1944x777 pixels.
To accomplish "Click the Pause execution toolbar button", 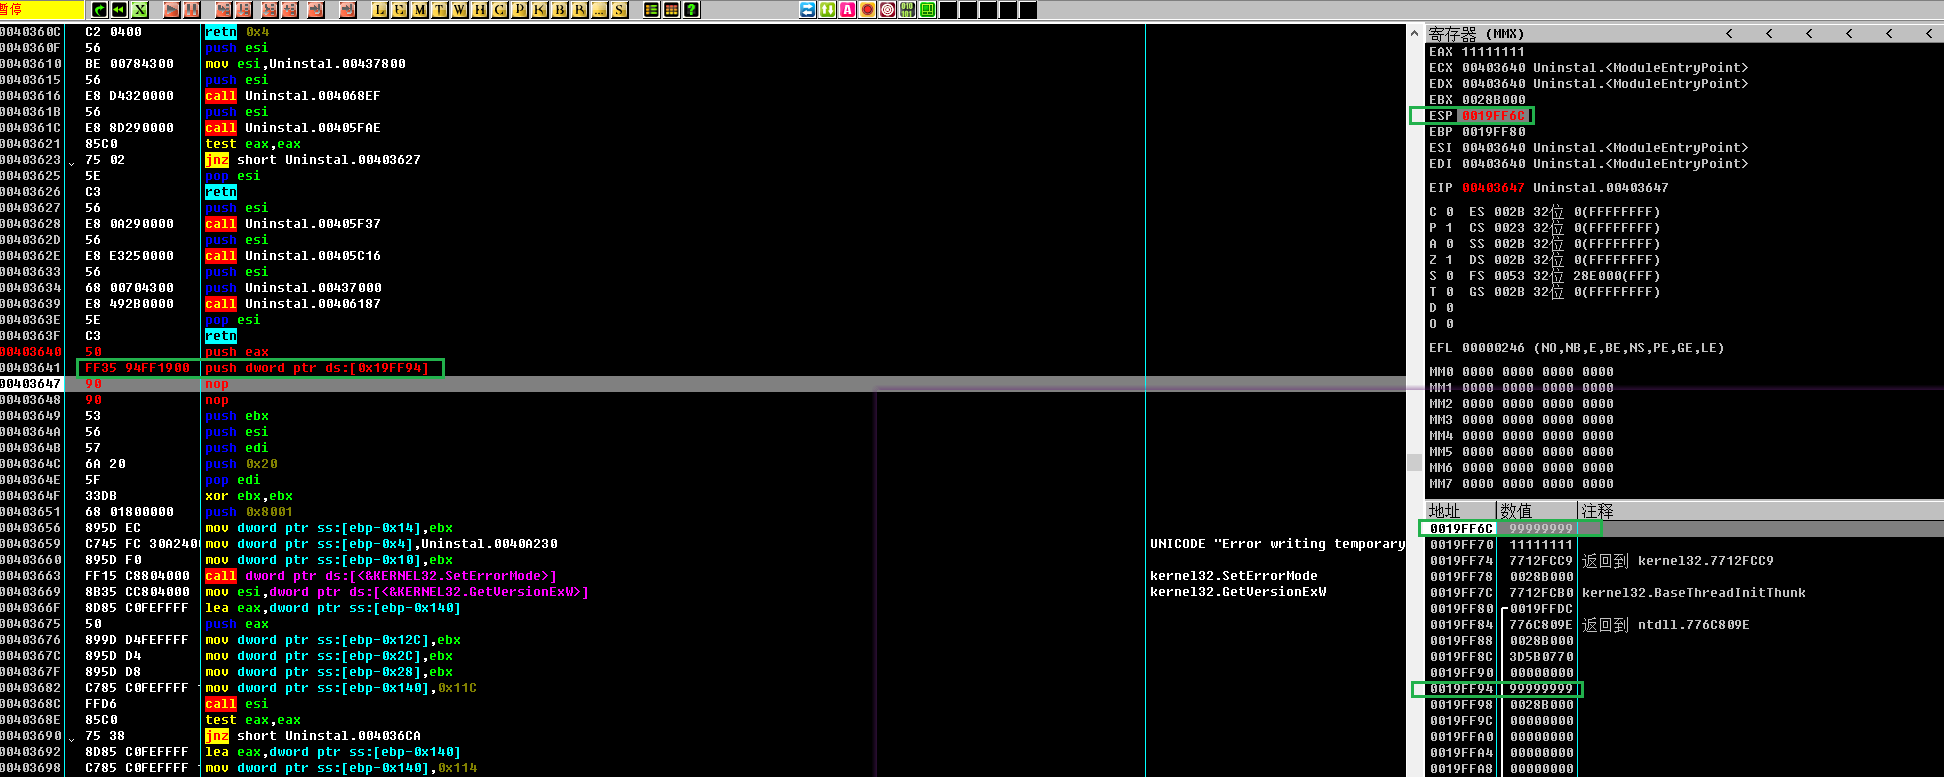I will [192, 10].
